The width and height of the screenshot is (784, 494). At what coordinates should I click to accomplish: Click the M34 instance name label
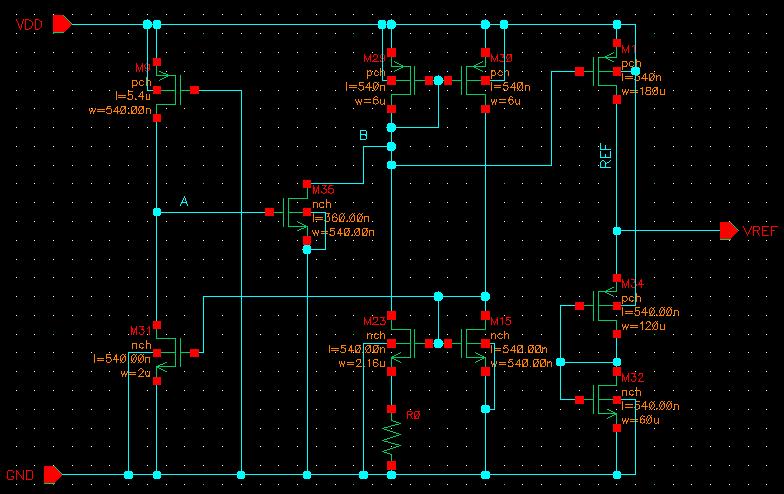point(632,284)
